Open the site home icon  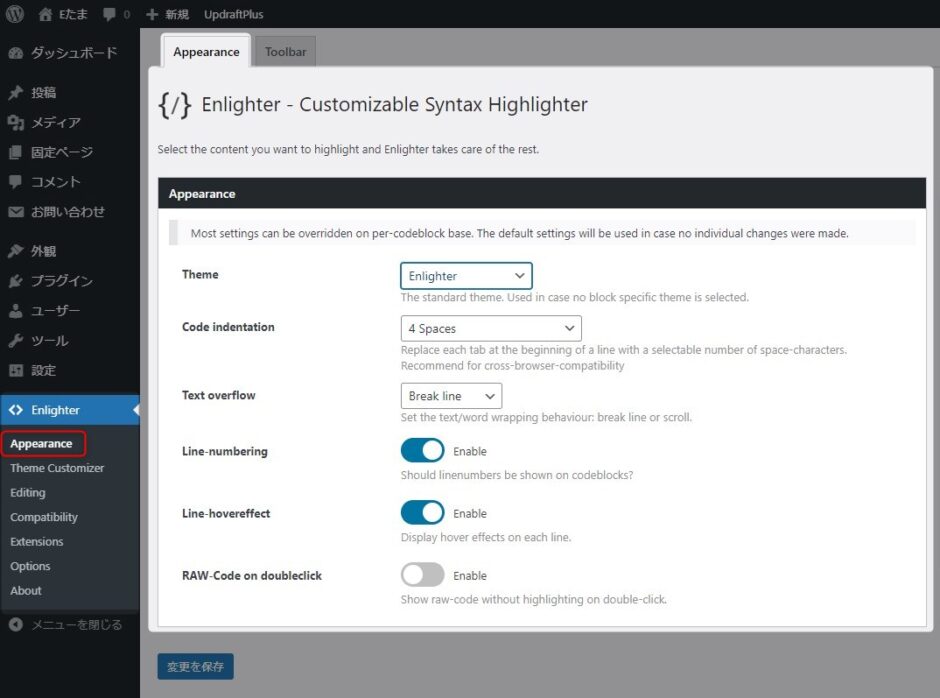click(x=46, y=14)
